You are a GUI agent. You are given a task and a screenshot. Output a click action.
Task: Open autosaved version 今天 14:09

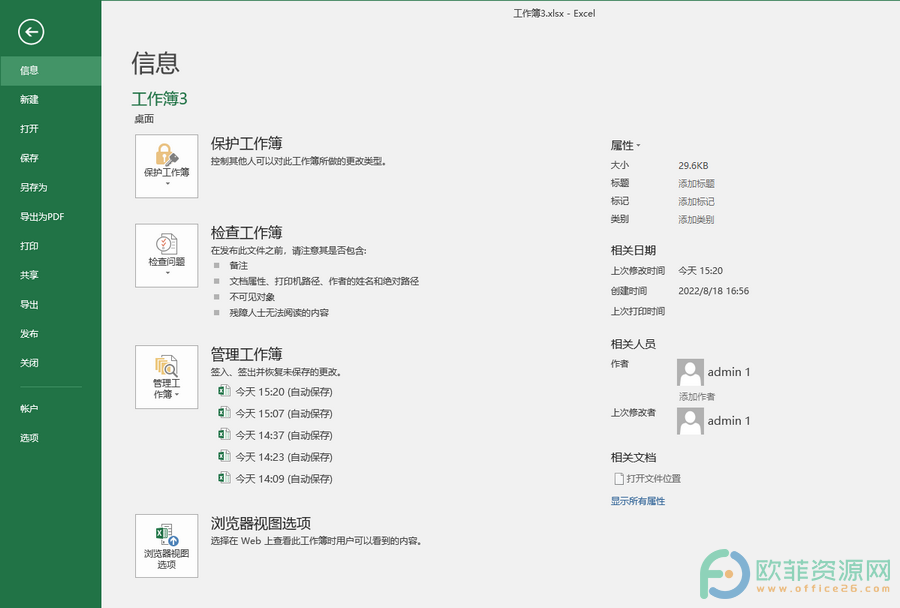click(275, 479)
